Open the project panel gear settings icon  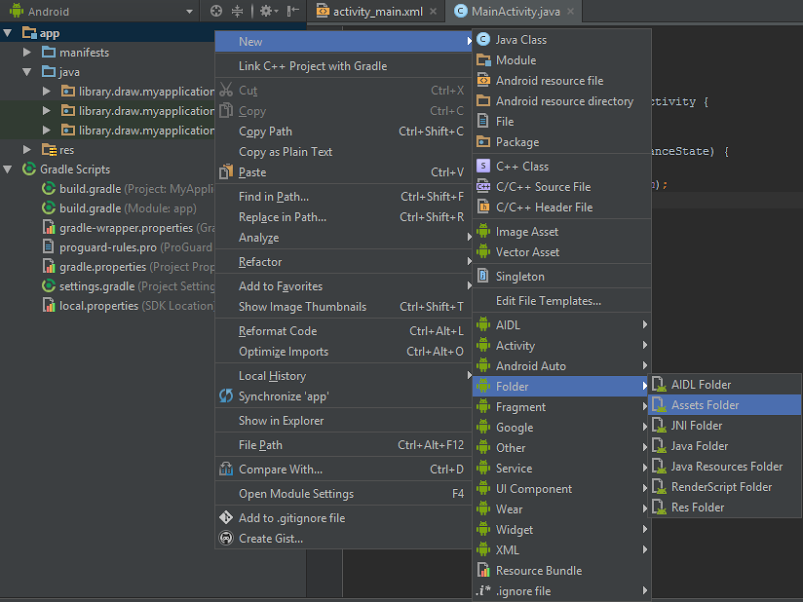(x=268, y=11)
